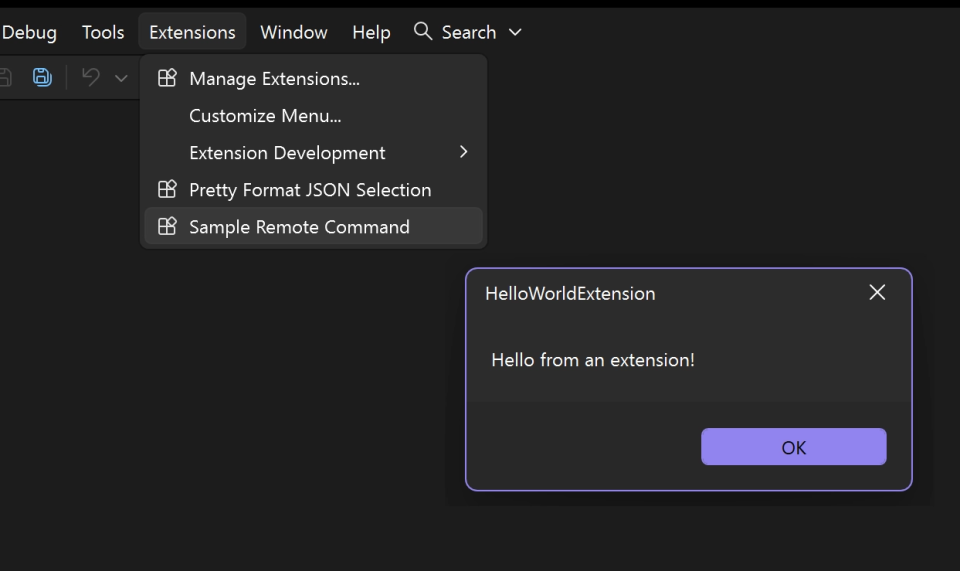
Task: Click the Search magnifier icon
Action: tap(422, 31)
